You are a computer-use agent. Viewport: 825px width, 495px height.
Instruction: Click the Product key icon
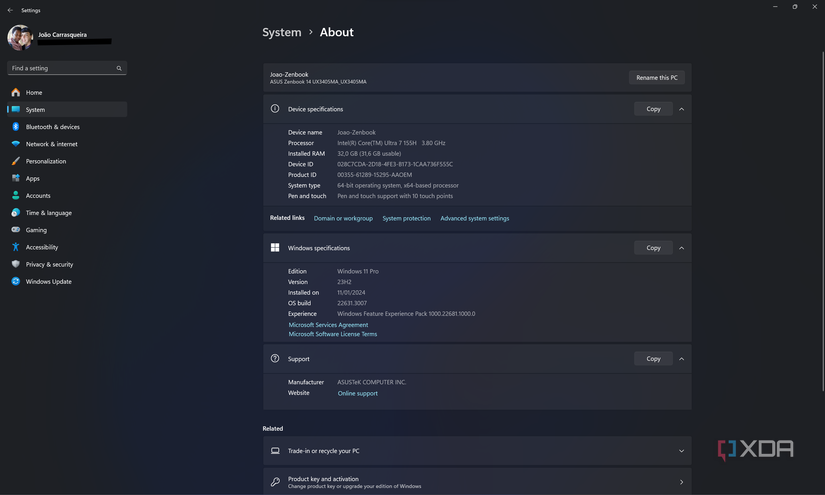point(275,482)
